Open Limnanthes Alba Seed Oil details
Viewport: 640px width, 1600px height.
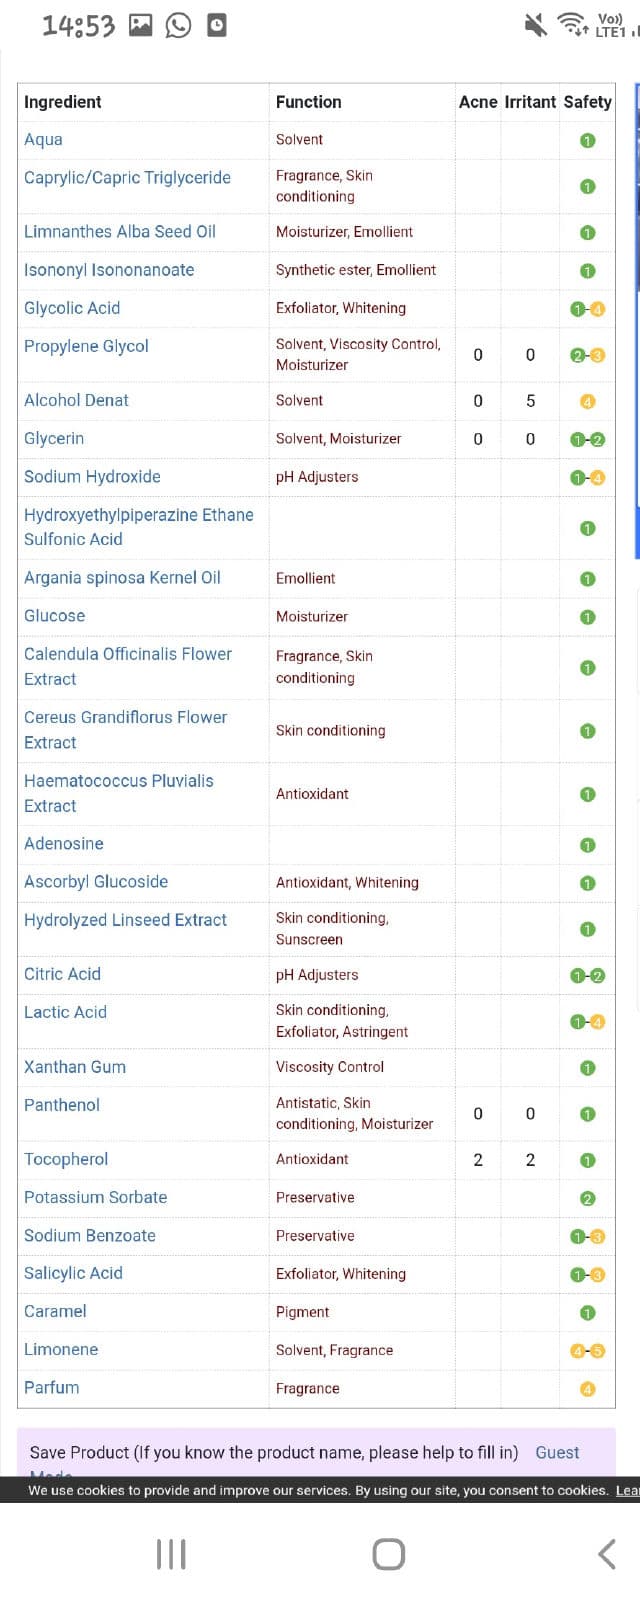(x=120, y=231)
